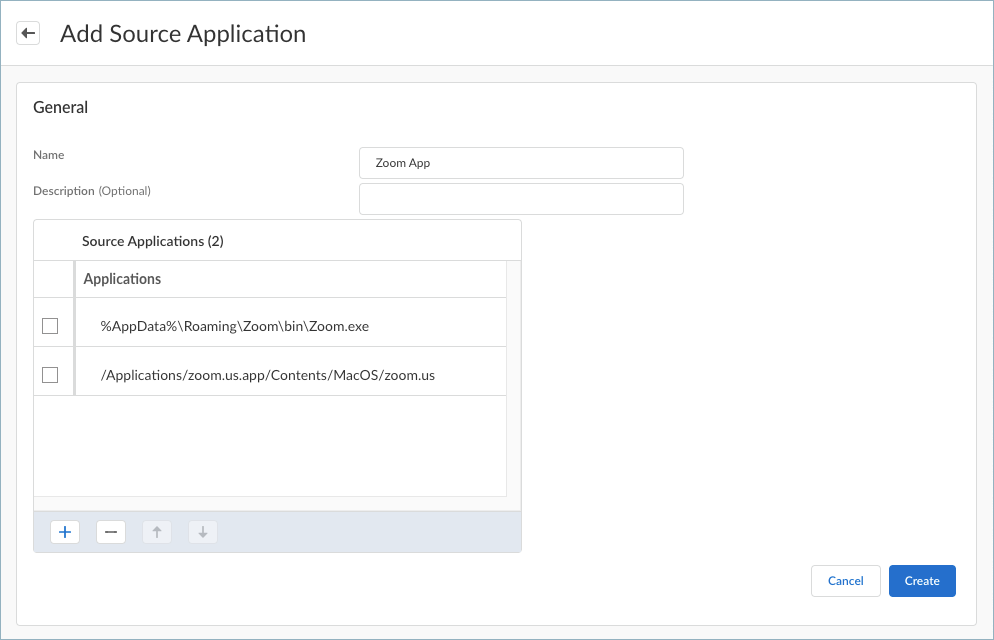Click the General section heading

tap(61, 107)
